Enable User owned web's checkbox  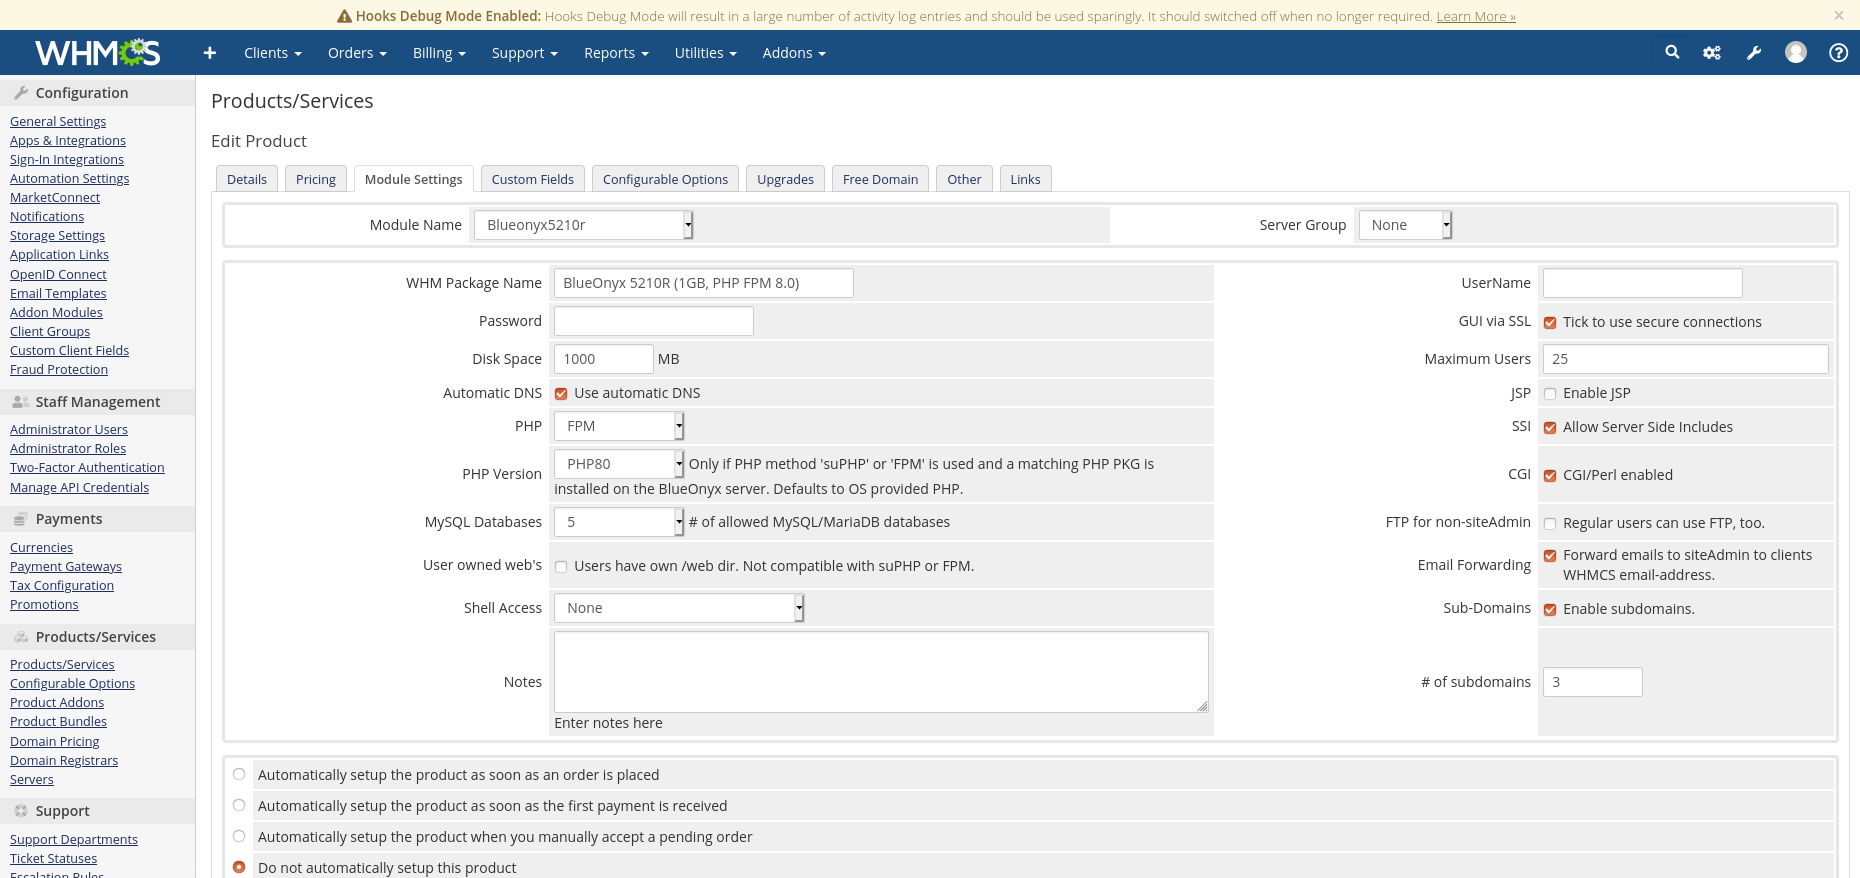561,567
